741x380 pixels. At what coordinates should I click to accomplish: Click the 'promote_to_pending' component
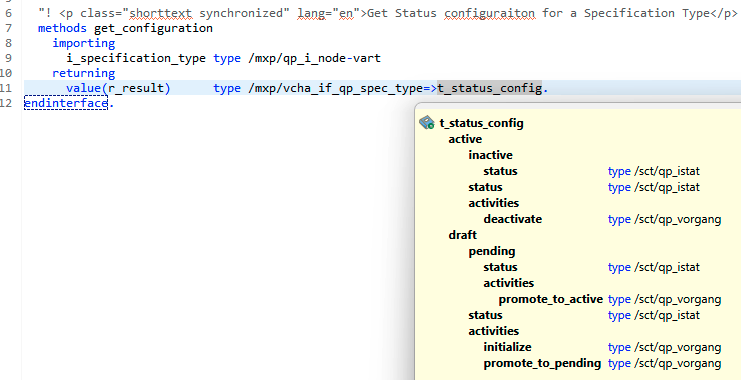pos(543,363)
